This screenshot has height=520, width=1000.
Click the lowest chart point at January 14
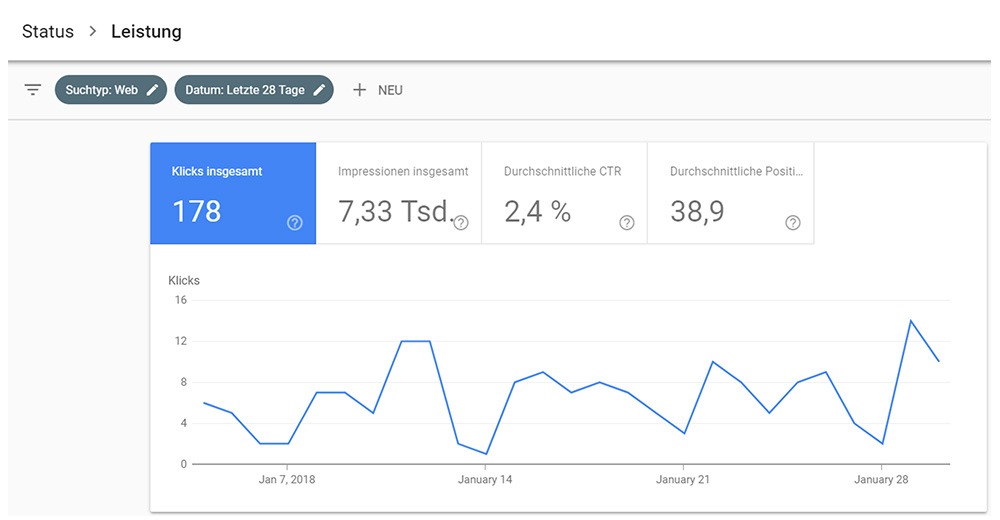pos(487,454)
